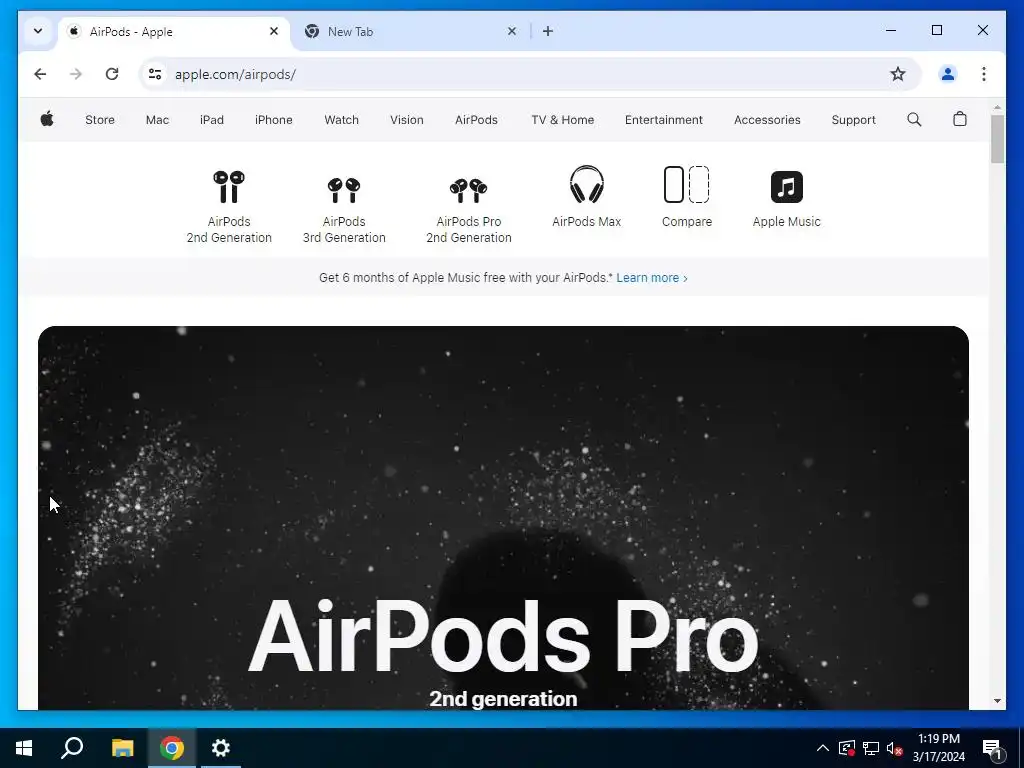Open the network tray icon

871,748
